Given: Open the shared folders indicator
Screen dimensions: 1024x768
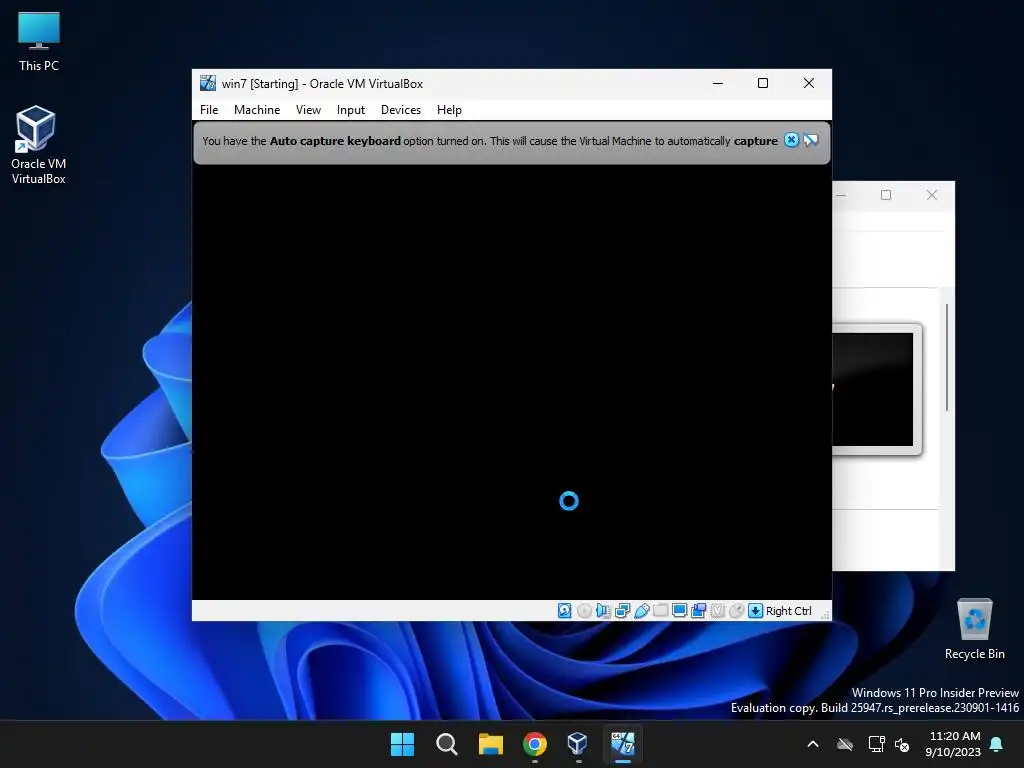Looking at the screenshot, I should (660, 611).
